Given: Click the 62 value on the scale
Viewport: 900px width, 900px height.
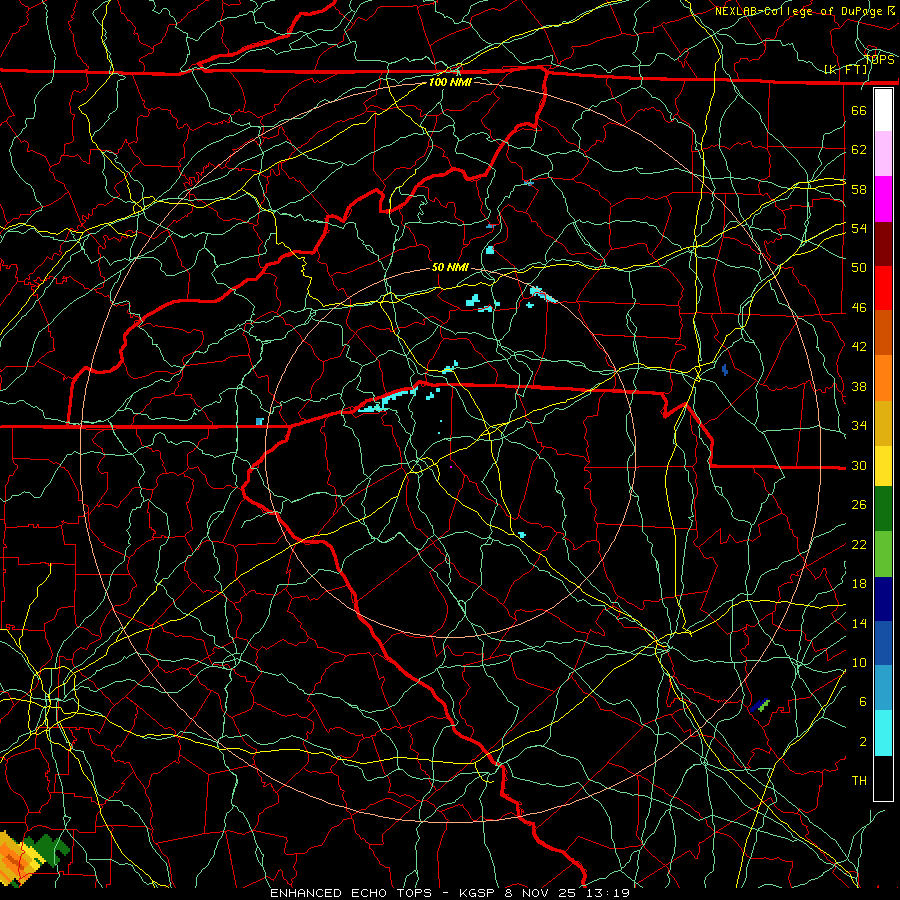Looking at the screenshot, I should point(859,149).
